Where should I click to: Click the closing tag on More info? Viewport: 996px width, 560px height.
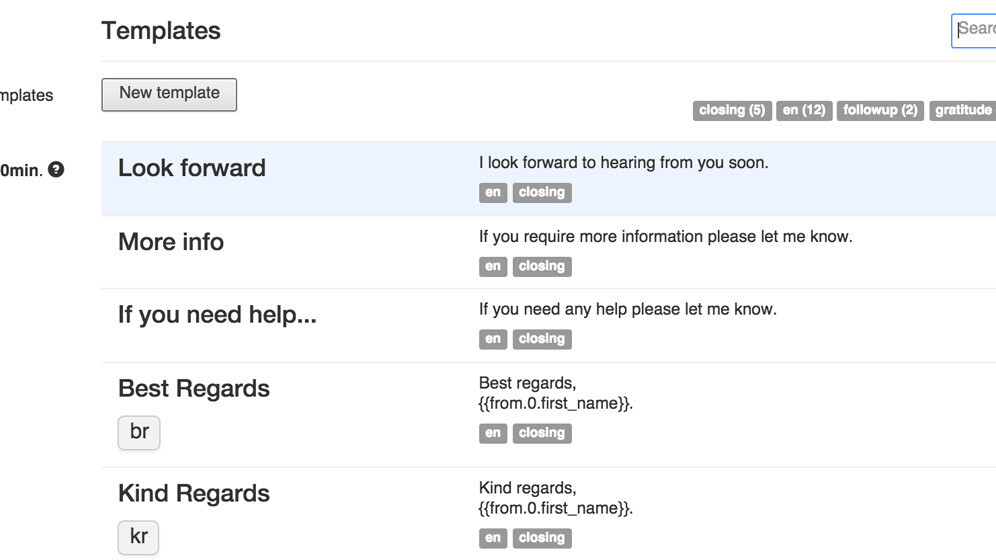[542, 267]
